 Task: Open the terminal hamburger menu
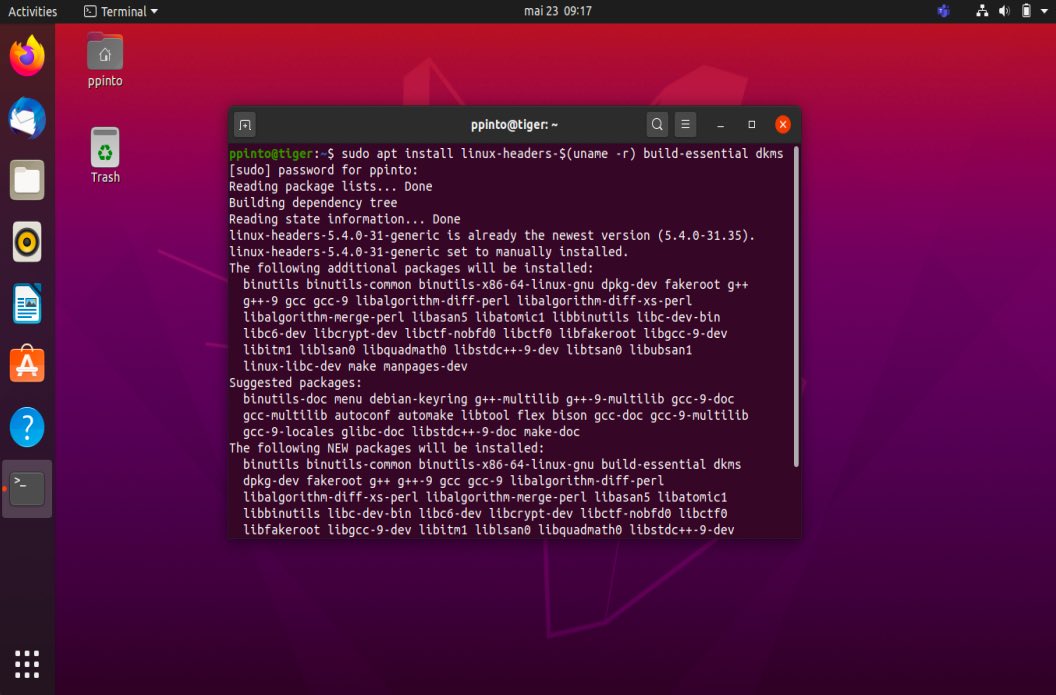tap(685, 124)
